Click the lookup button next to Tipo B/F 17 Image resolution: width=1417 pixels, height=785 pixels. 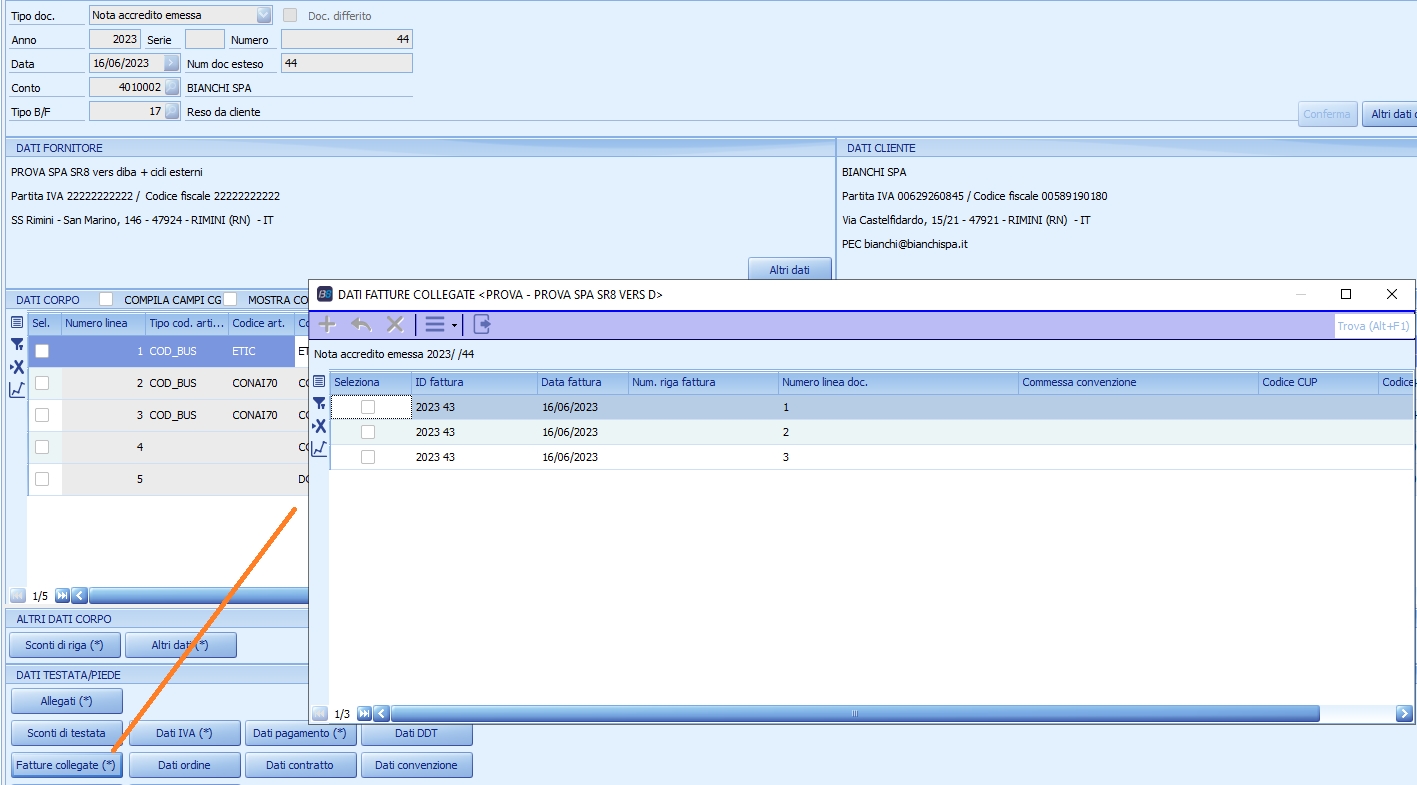(172, 111)
